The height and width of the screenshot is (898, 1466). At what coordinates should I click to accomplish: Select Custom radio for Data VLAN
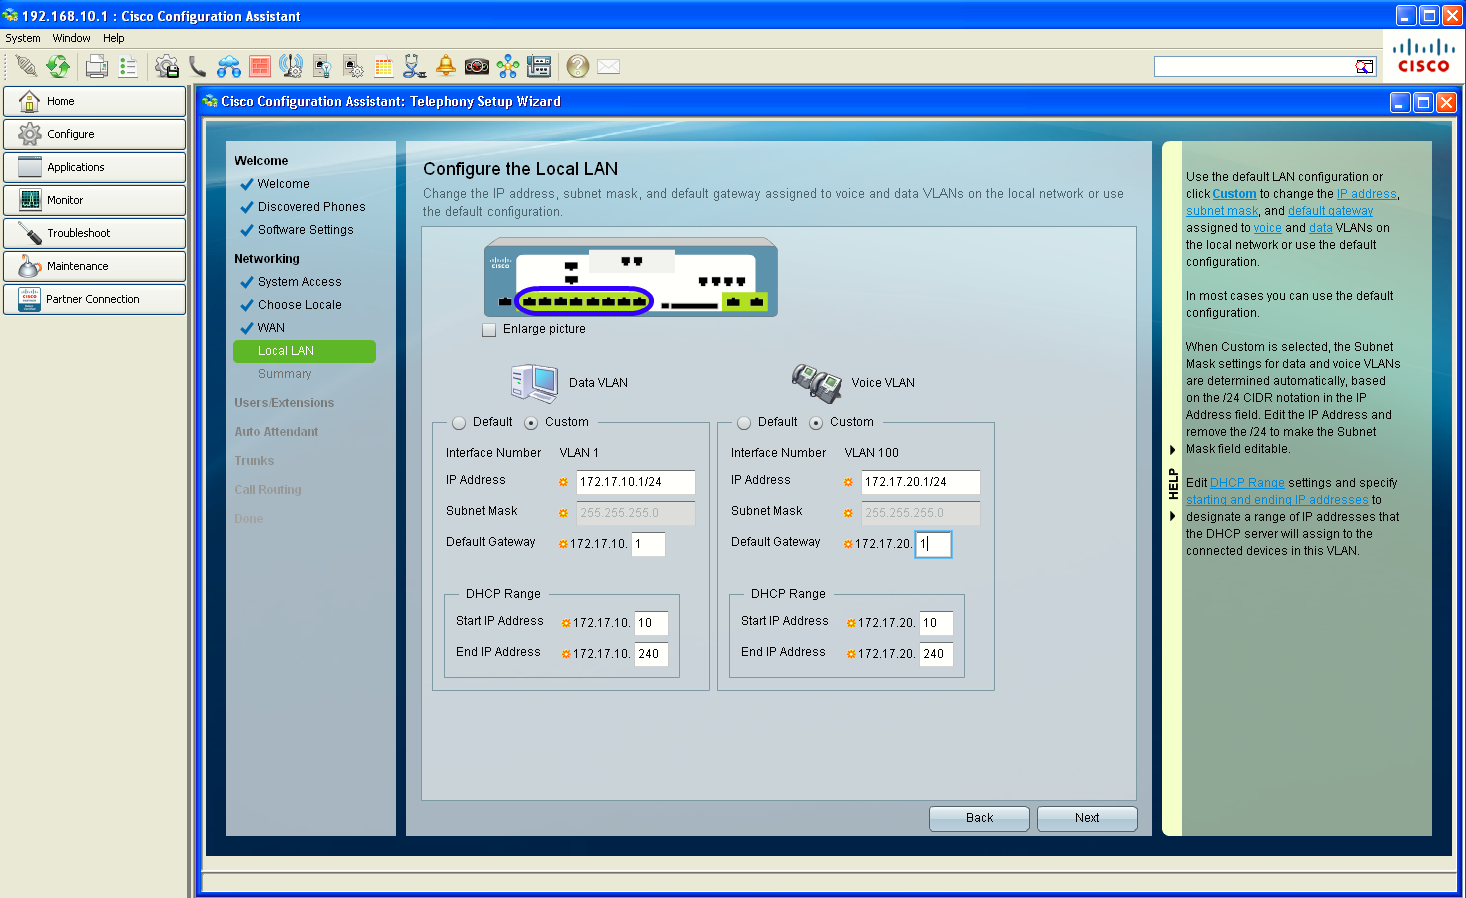click(531, 423)
